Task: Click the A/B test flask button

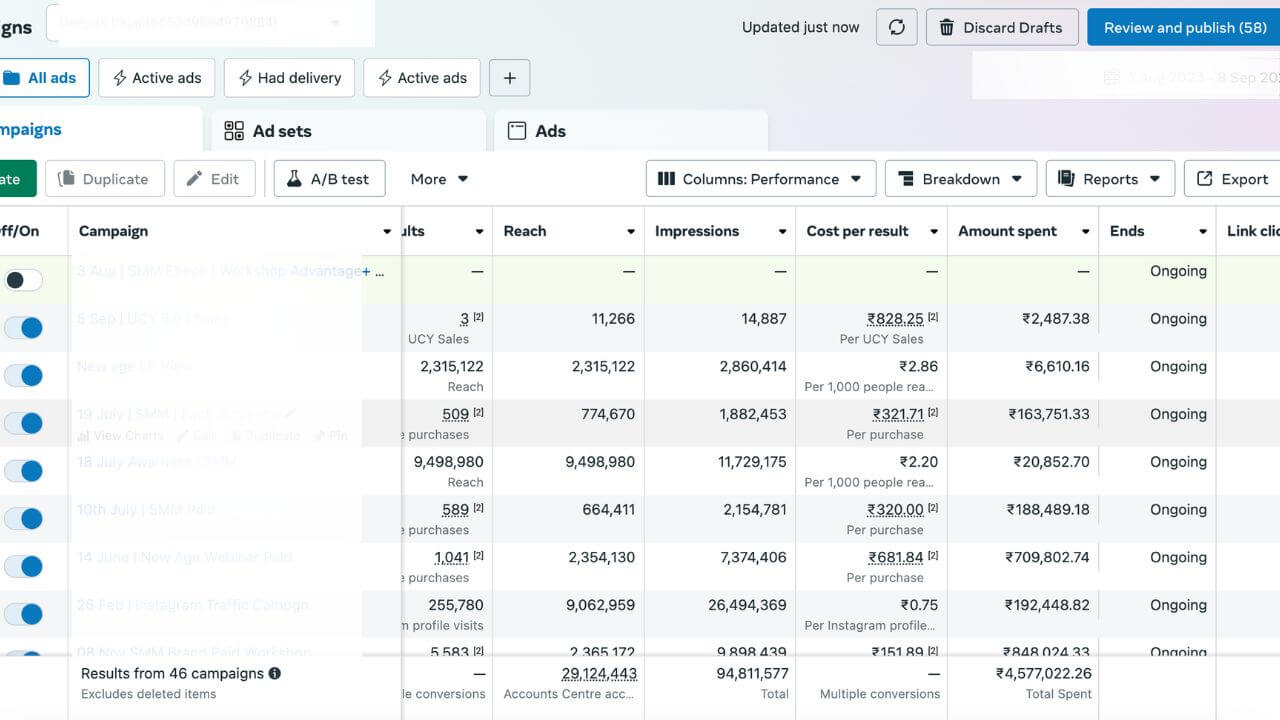Action: click(x=329, y=179)
